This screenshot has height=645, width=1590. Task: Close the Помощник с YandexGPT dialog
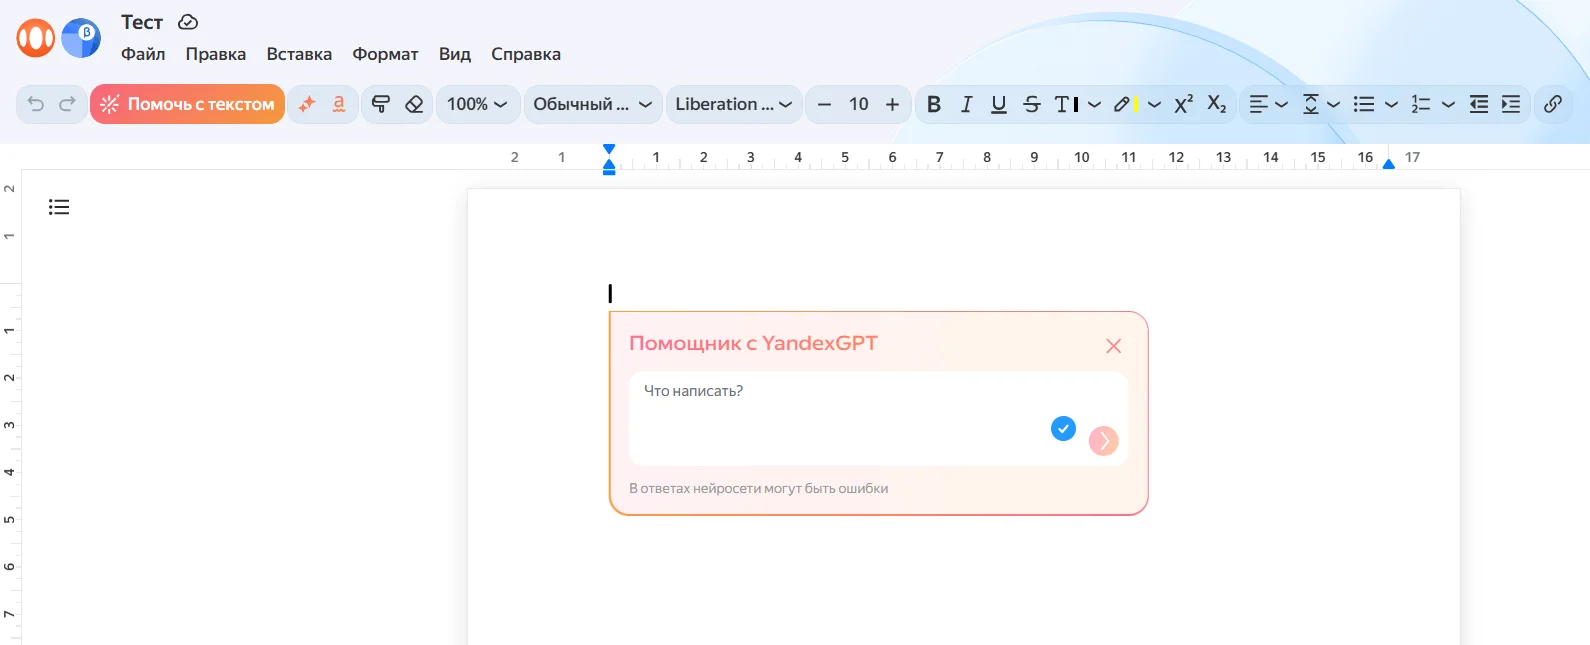1113,346
